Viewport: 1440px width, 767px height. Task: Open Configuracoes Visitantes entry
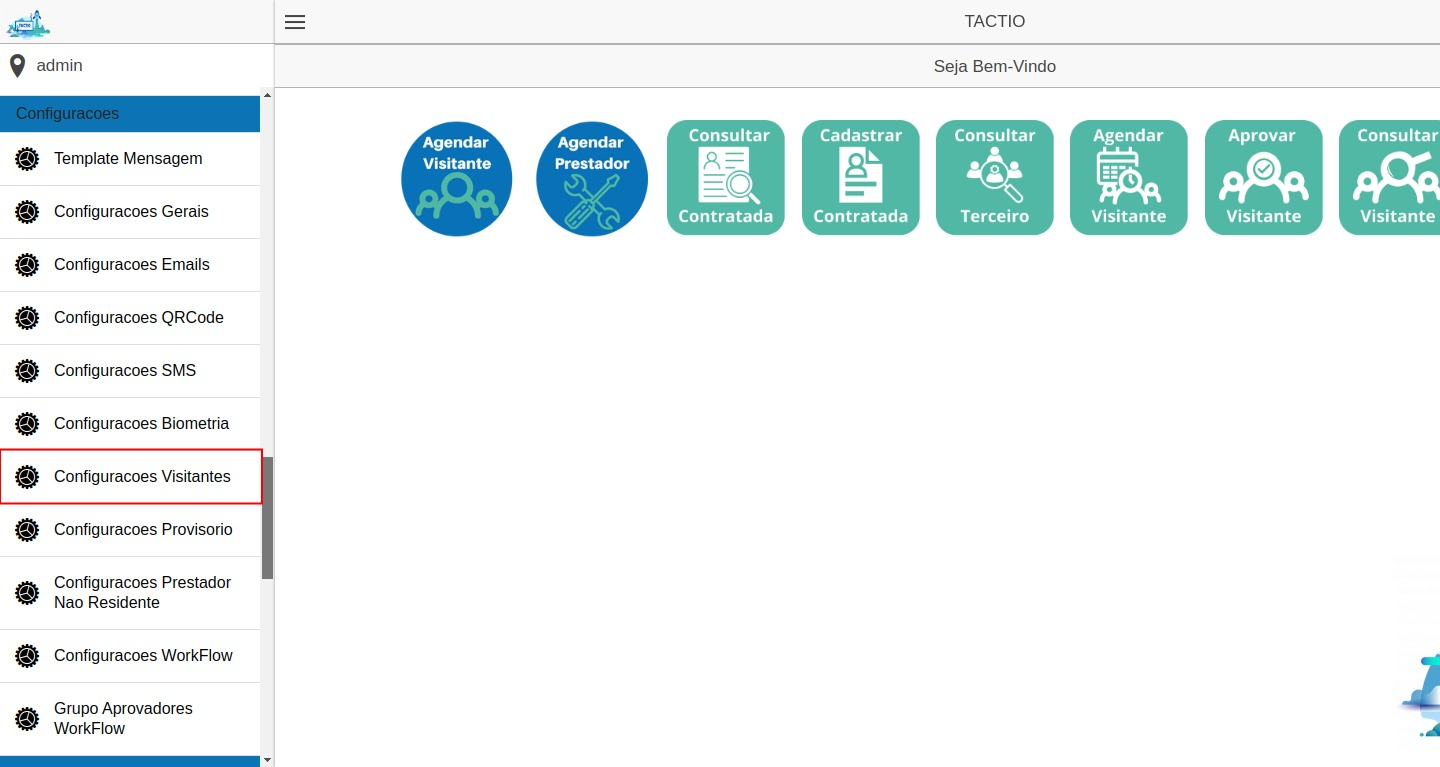pyautogui.click(x=141, y=477)
